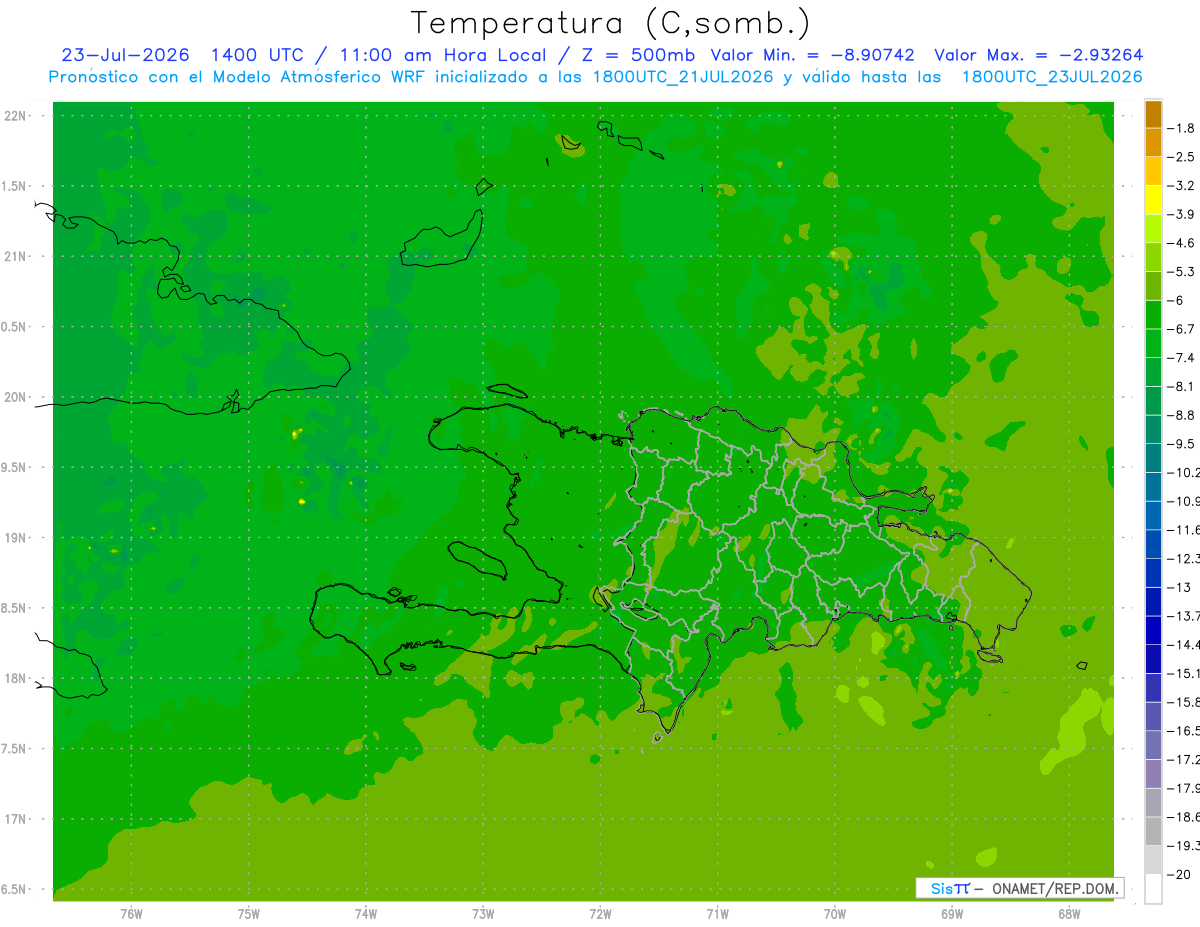This screenshot has width=1200, height=927.
Task: Pick the teal swatch between -8.8 and -9.5
Action: click(x=1153, y=429)
